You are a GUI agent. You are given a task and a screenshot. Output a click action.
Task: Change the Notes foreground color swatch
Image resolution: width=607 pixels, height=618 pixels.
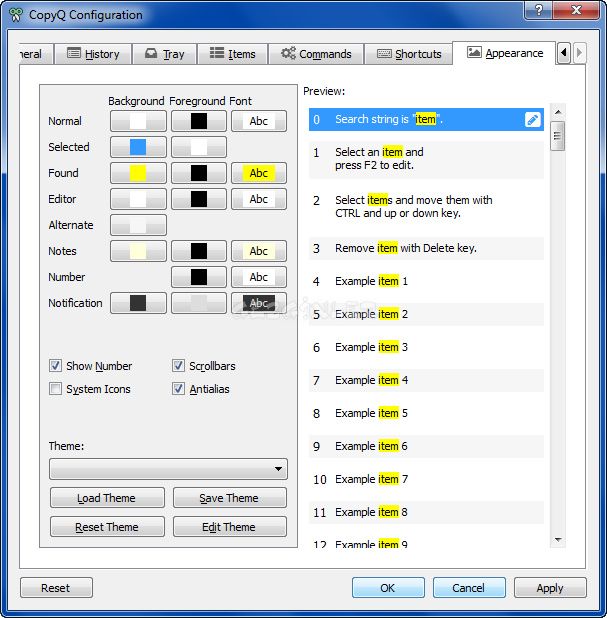coord(199,251)
